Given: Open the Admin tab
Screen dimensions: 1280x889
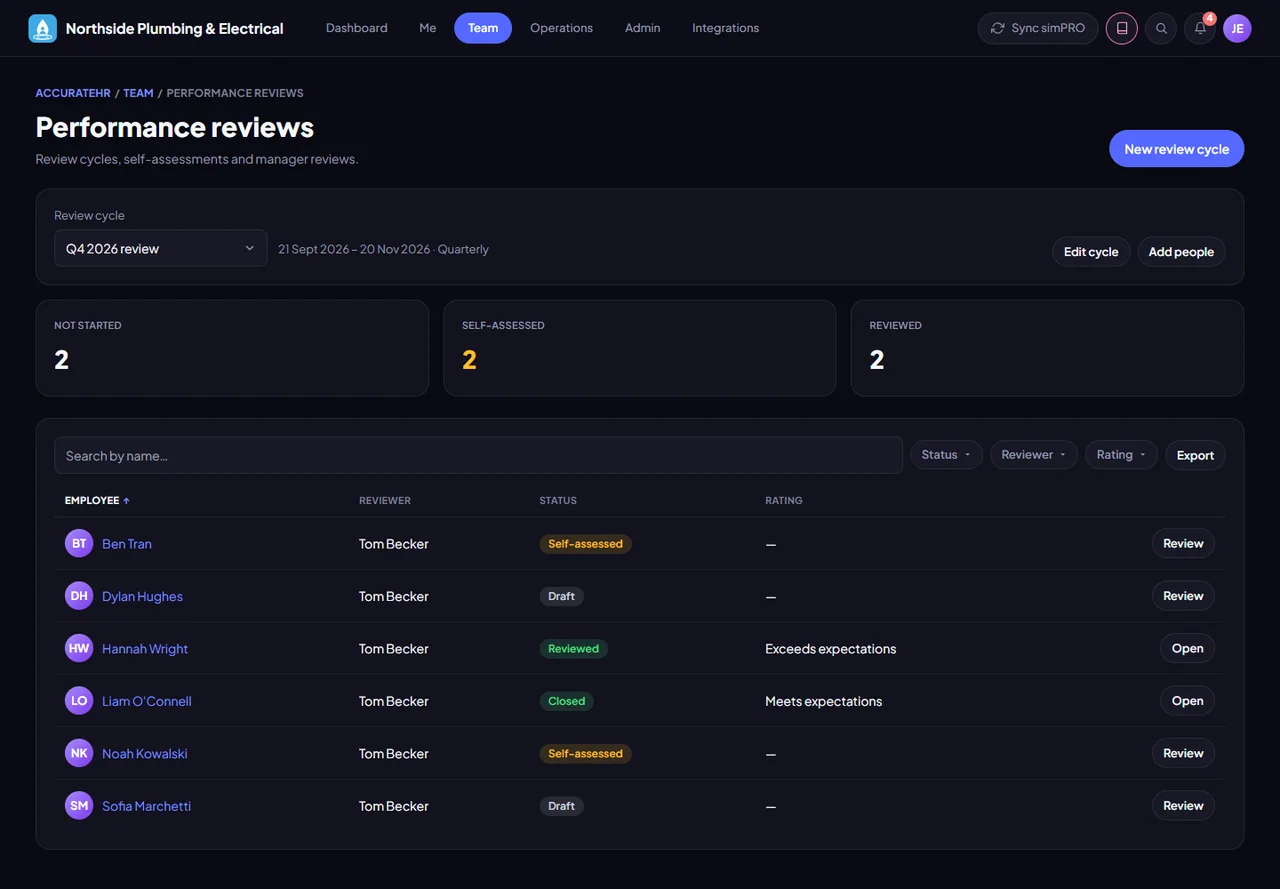Looking at the screenshot, I should 643,28.
